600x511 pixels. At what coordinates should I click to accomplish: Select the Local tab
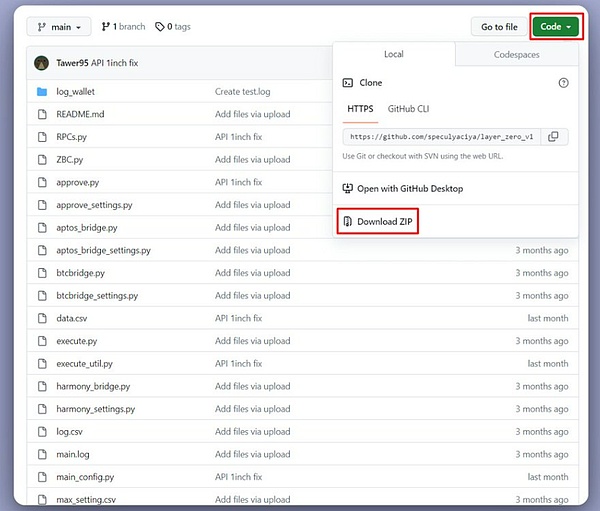pyautogui.click(x=394, y=55)
